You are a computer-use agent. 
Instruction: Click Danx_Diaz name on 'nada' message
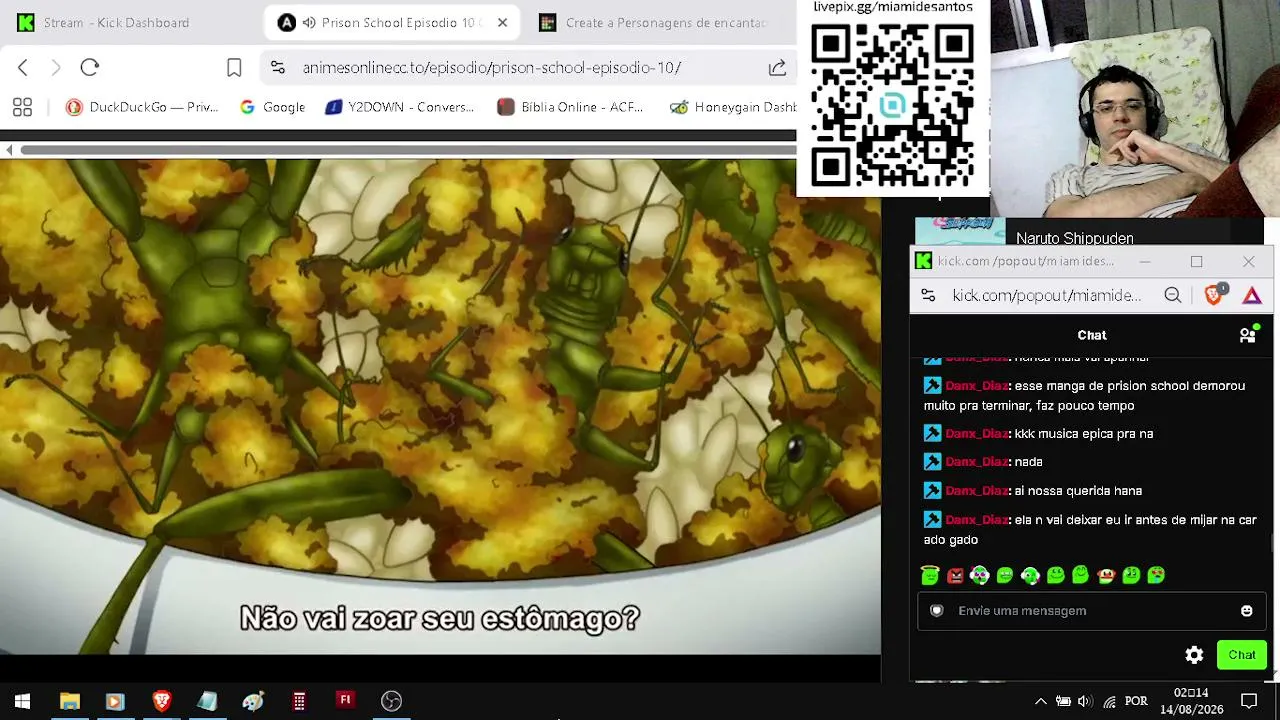pyautogui.click(x=976, y=462)
